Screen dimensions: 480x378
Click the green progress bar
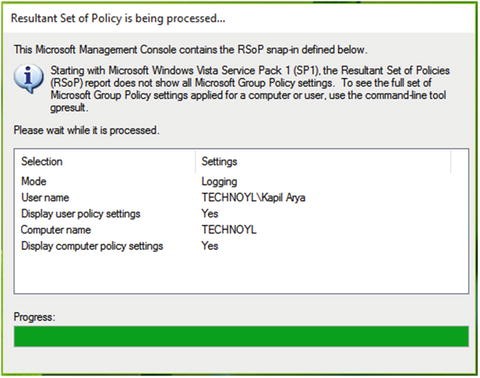pyautogui.click(x=241, y=336)
